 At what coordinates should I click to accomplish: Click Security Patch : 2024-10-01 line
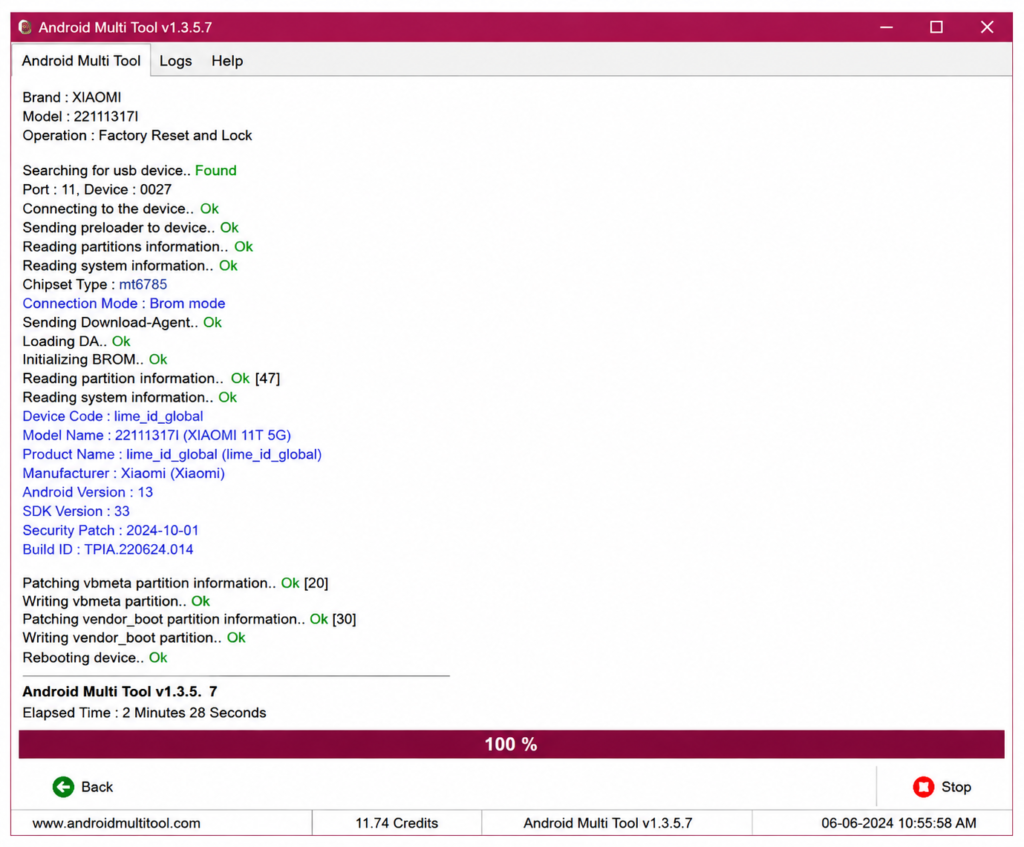110,530
